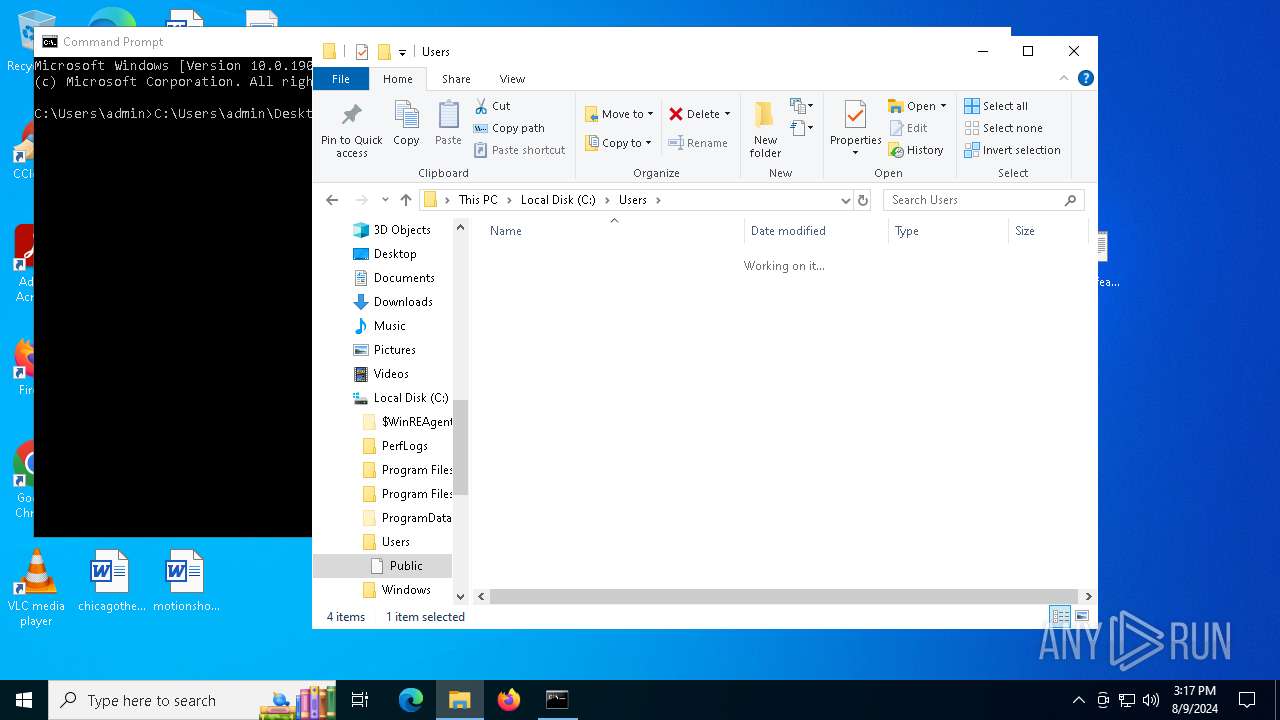Open recent locations dropdown arrow
Viewport: 1280px width, 720px height.
click(x=385, y=200)
